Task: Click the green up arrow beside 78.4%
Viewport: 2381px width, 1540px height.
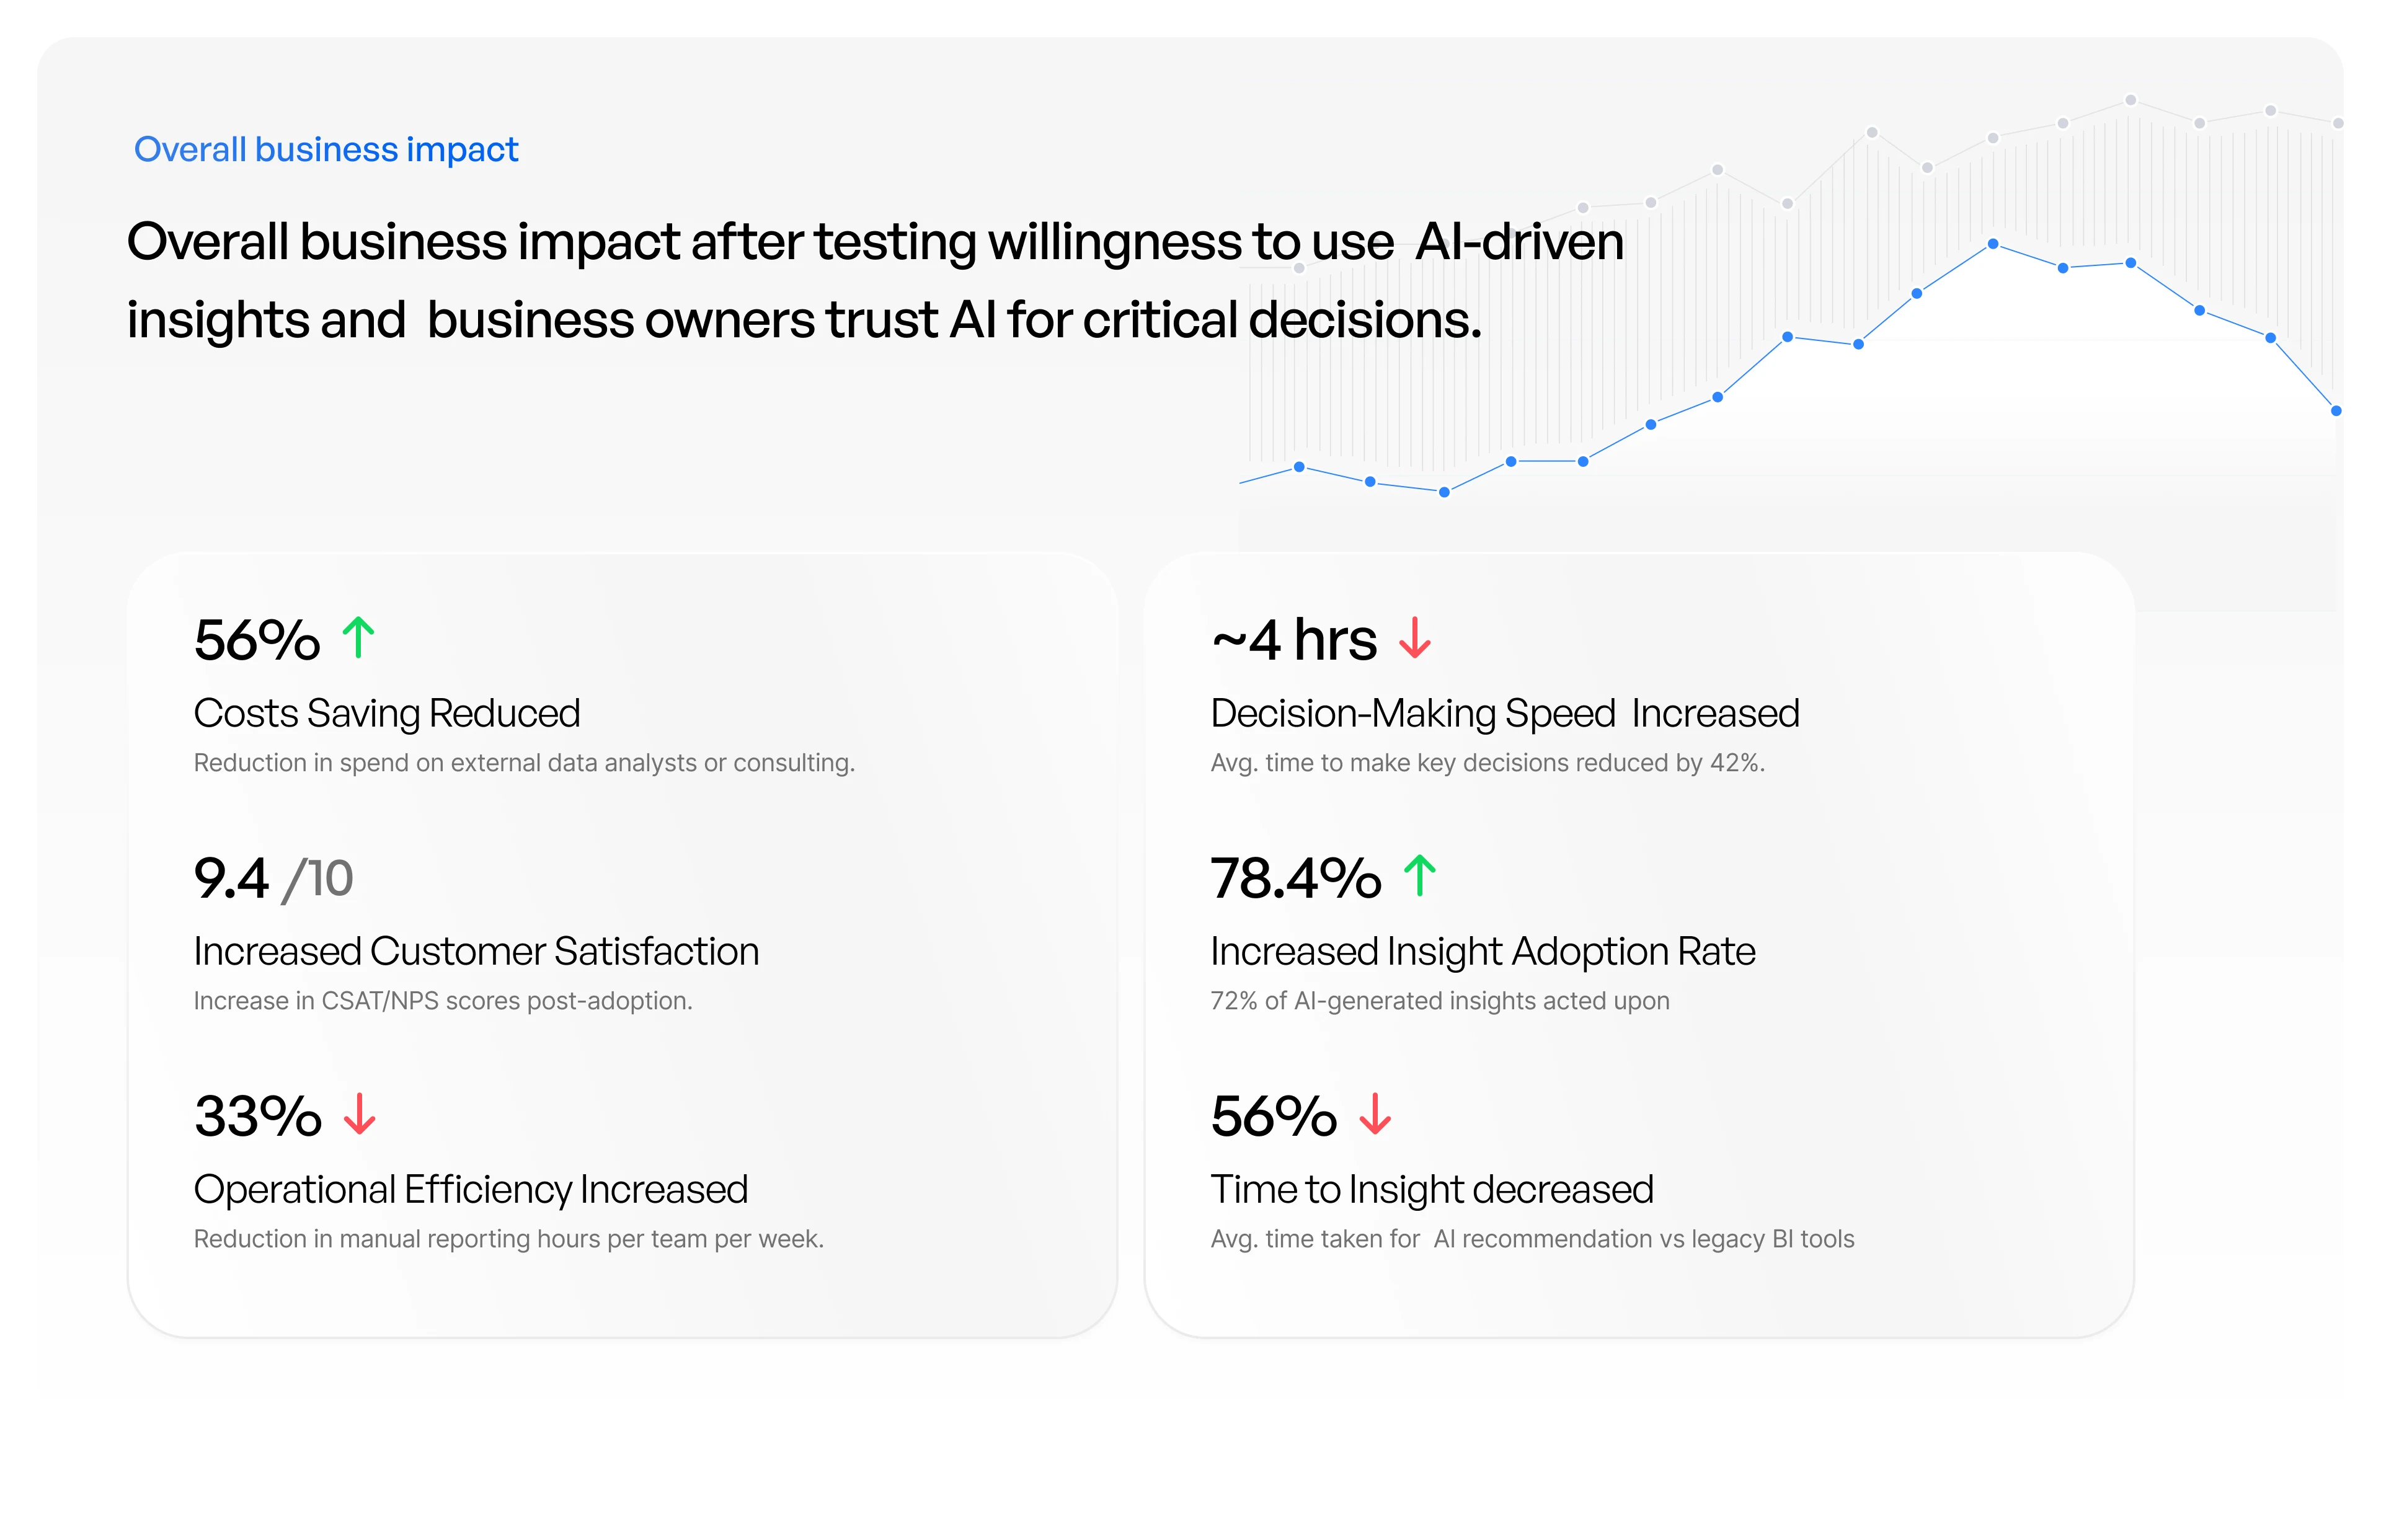Action: coord(1419,876)
